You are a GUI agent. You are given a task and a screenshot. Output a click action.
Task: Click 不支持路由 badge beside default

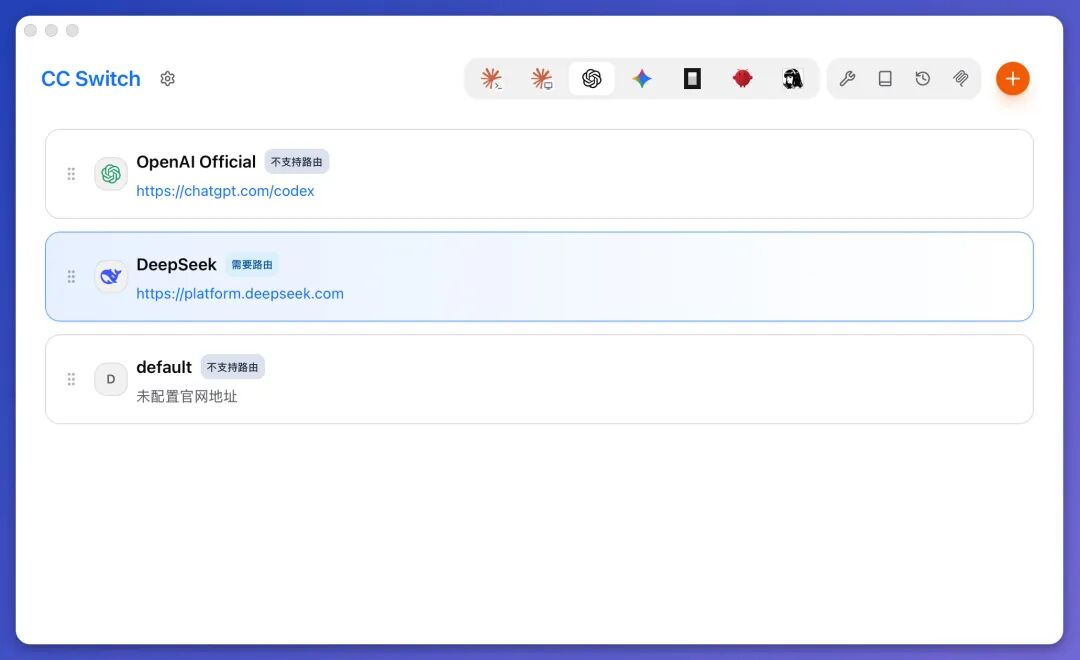(x=233, y=367)
